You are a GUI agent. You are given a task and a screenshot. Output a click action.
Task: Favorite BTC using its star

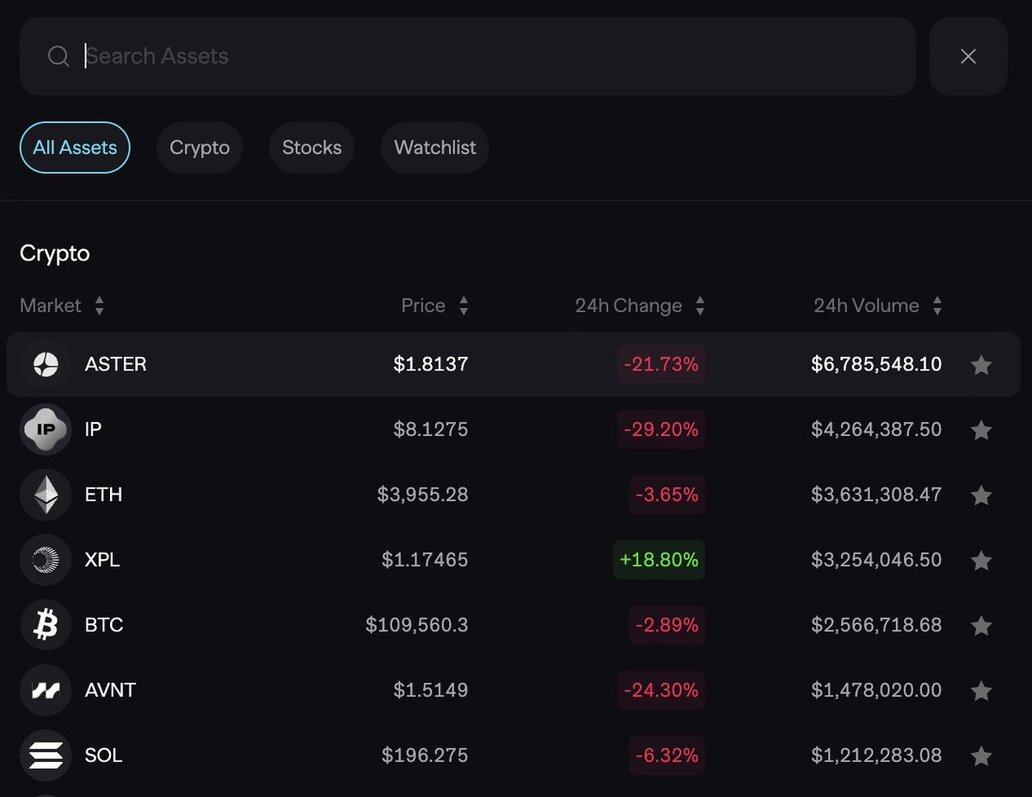coord(981,625)
